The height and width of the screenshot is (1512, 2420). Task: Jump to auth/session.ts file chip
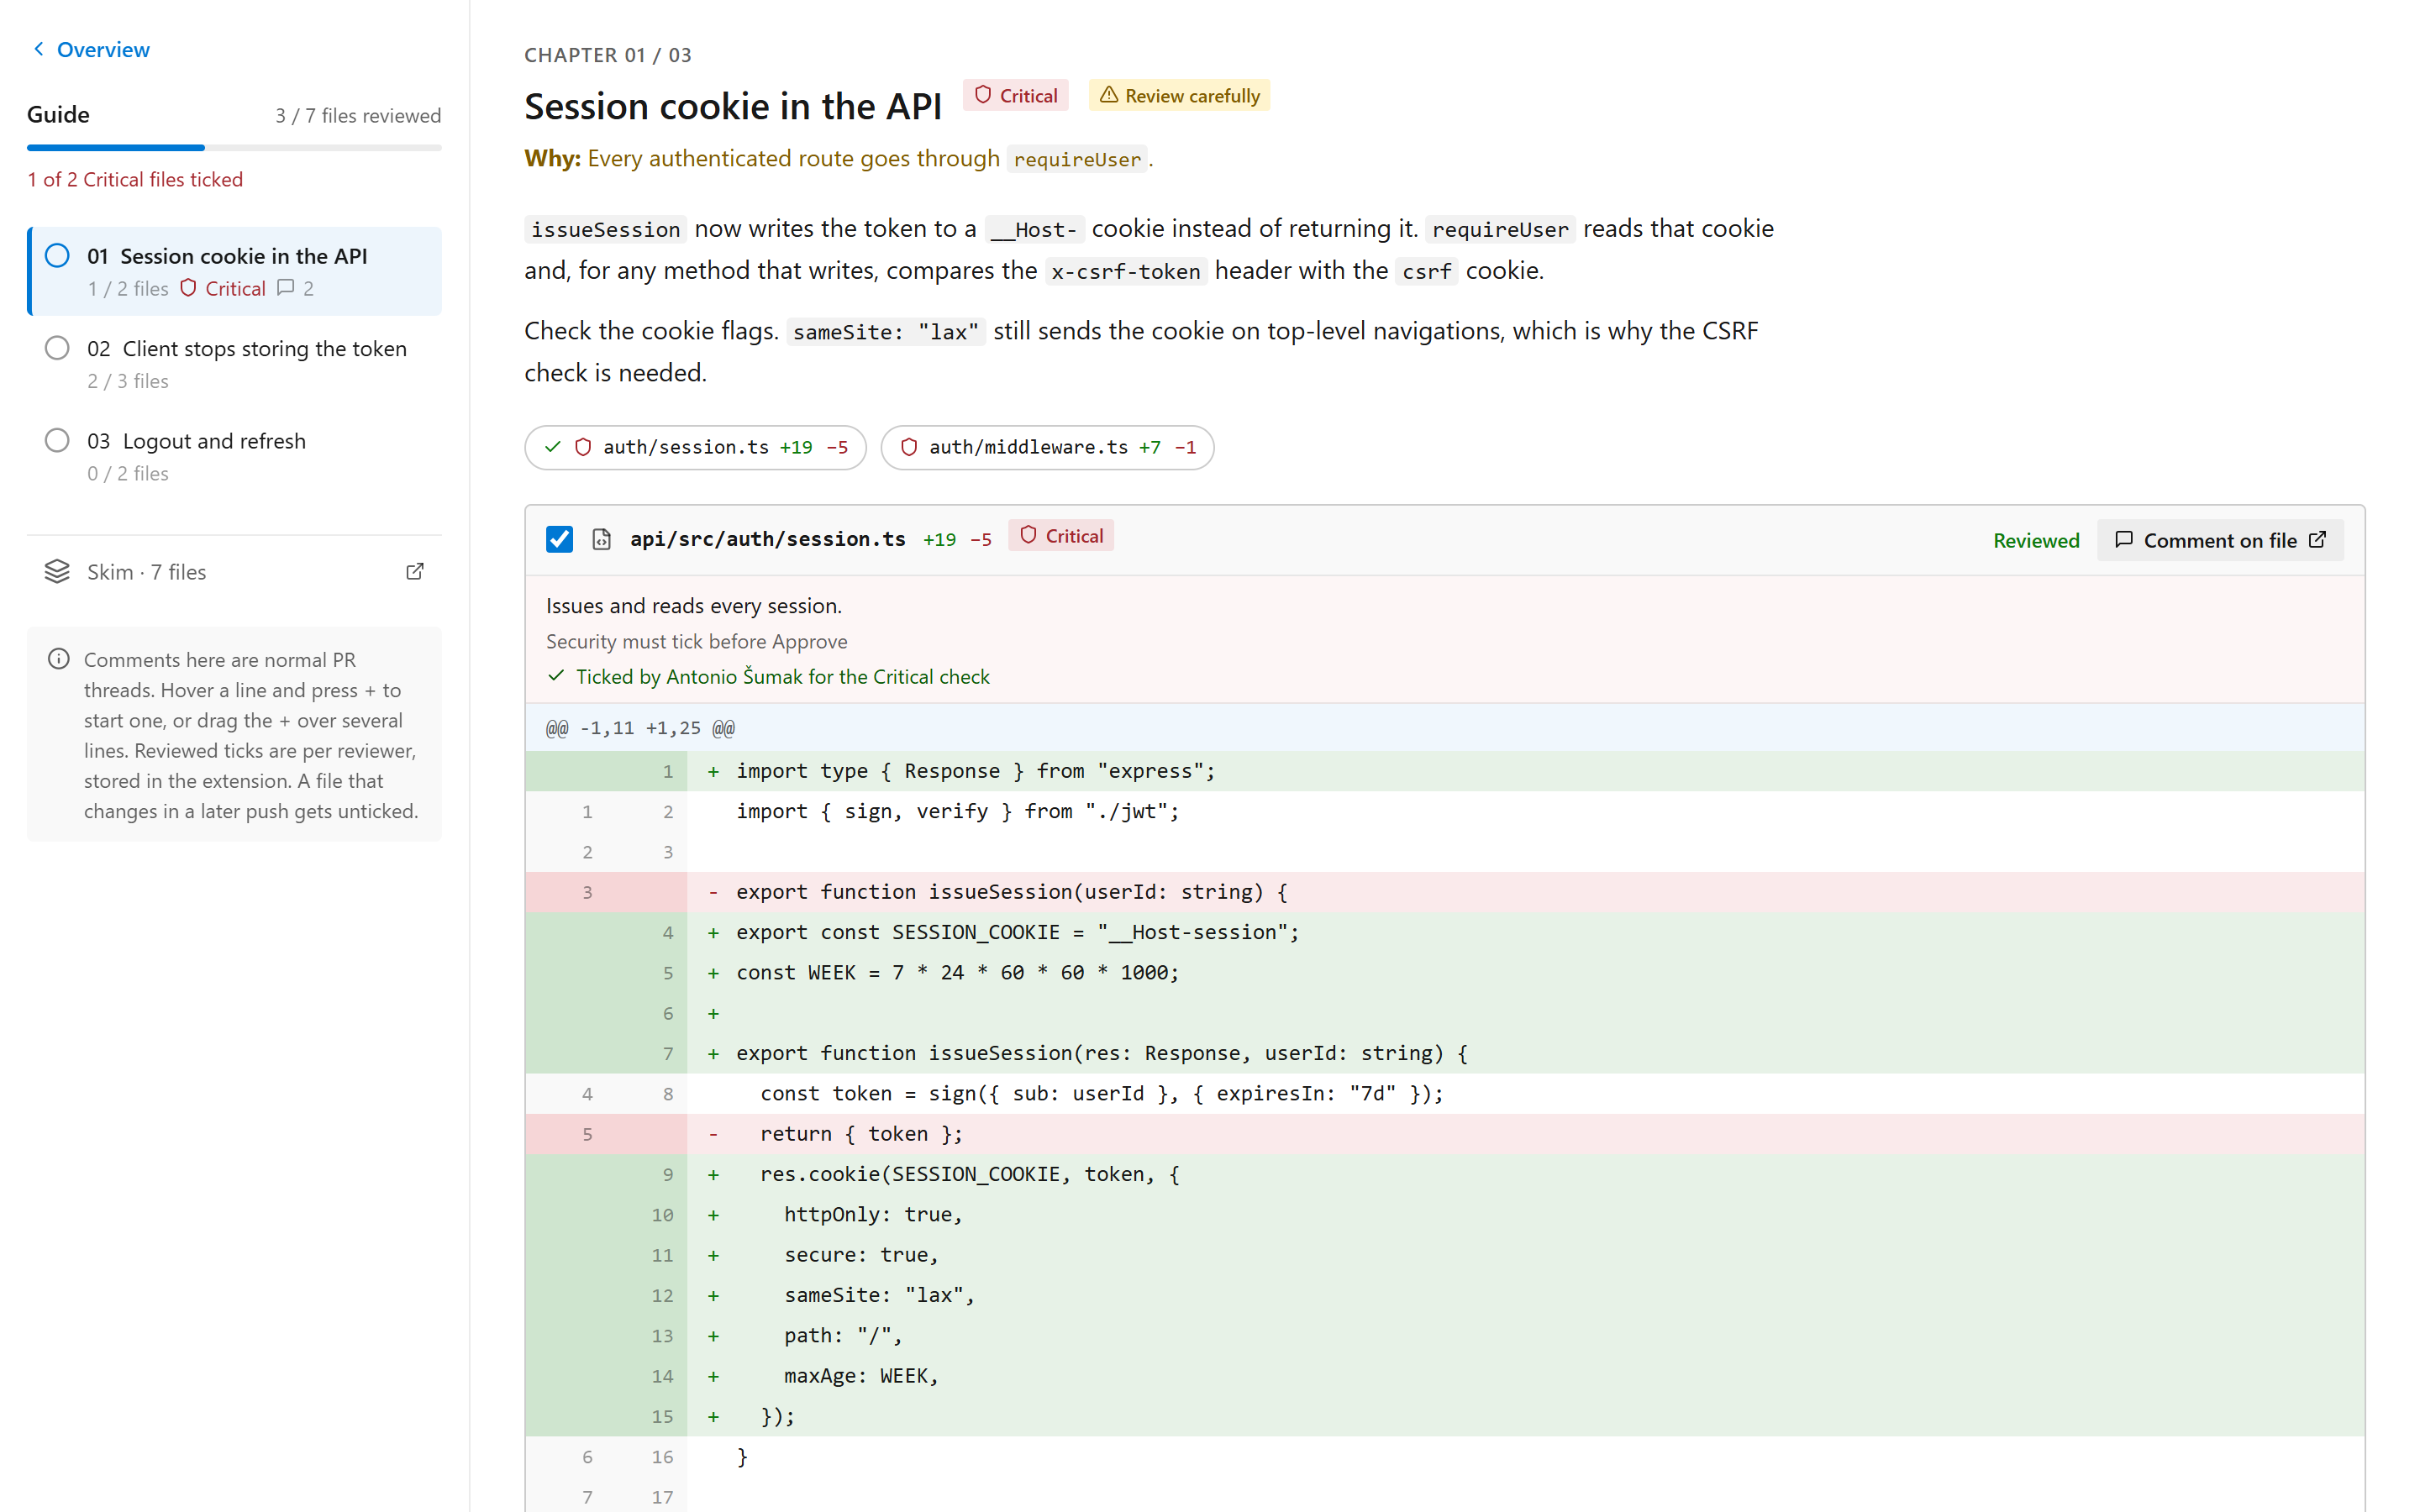point(696,447)
